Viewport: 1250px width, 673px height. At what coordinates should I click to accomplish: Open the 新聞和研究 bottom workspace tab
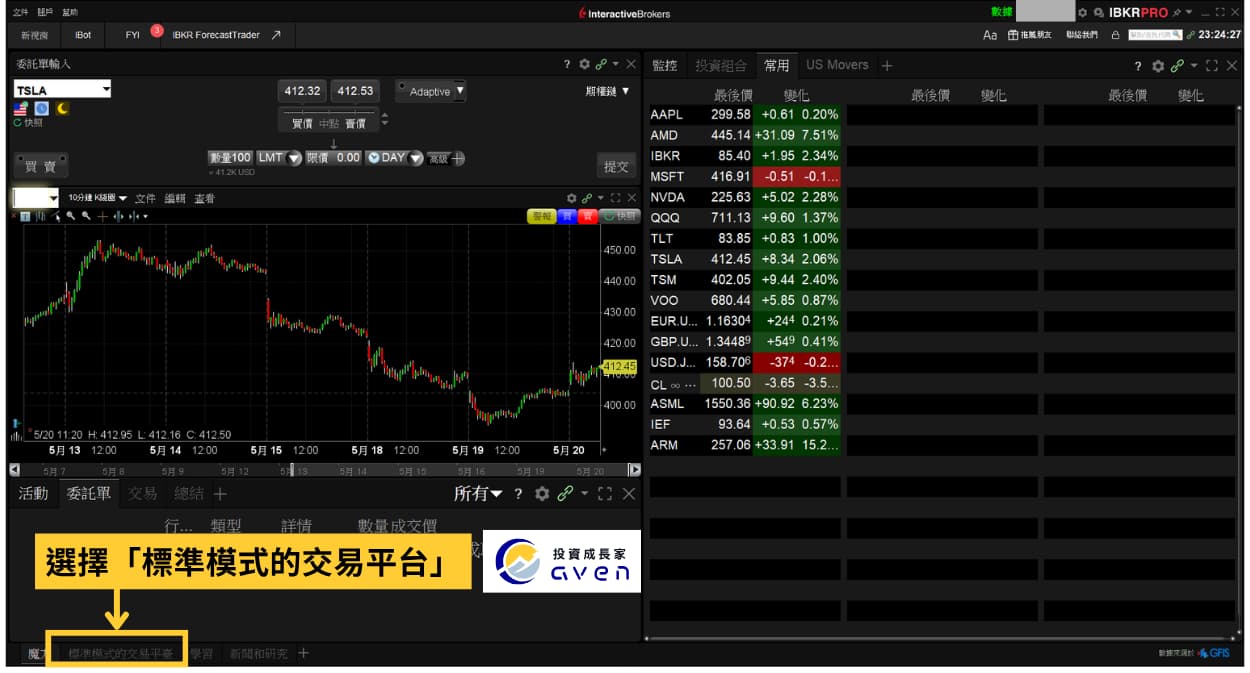(x=258, y=654)
